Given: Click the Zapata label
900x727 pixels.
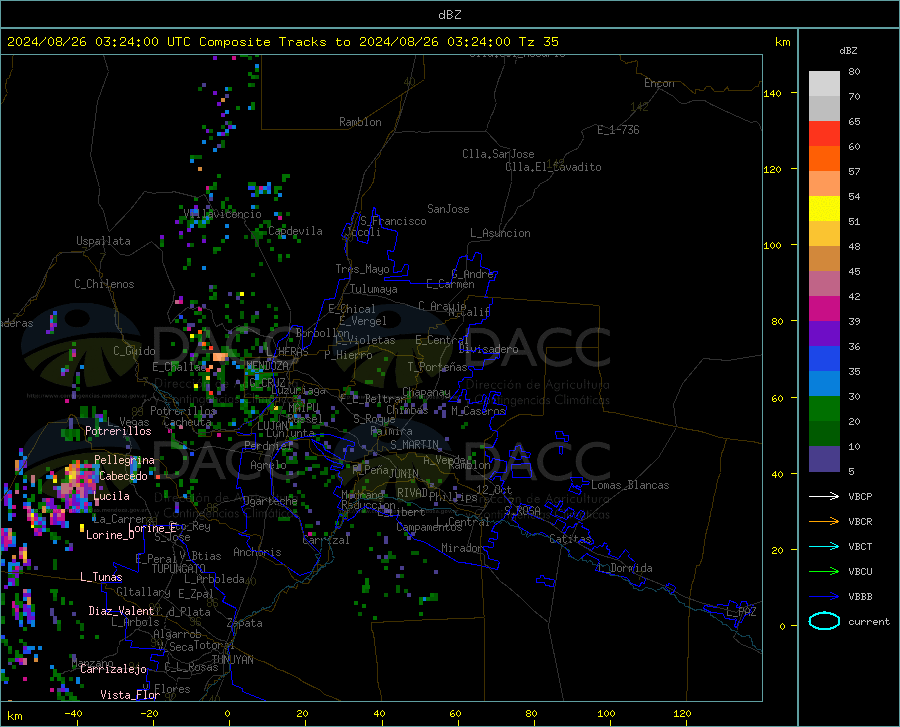Looking at the screenshot, I should (245, 623).
